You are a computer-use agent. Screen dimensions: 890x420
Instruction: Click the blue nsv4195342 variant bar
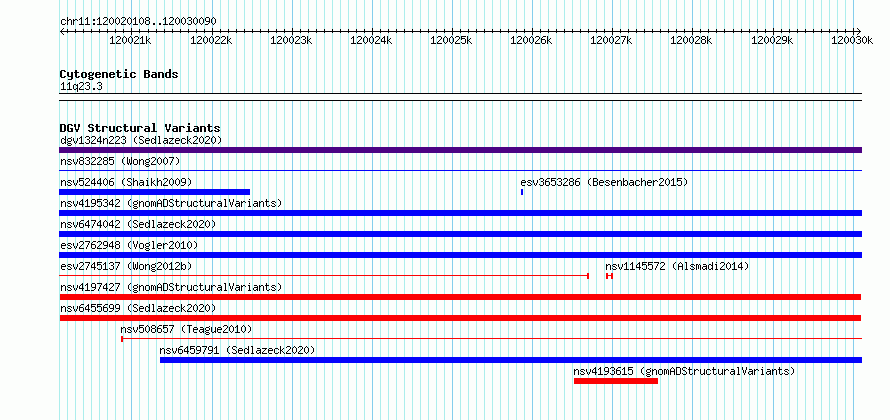[x=460, y=213]
